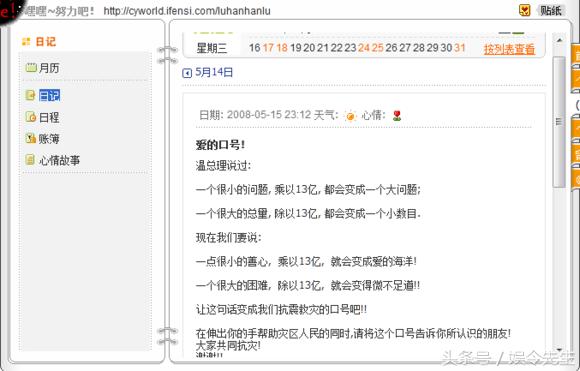
Task: Select day 18 in calendar strip
Action: click(282, 48)
